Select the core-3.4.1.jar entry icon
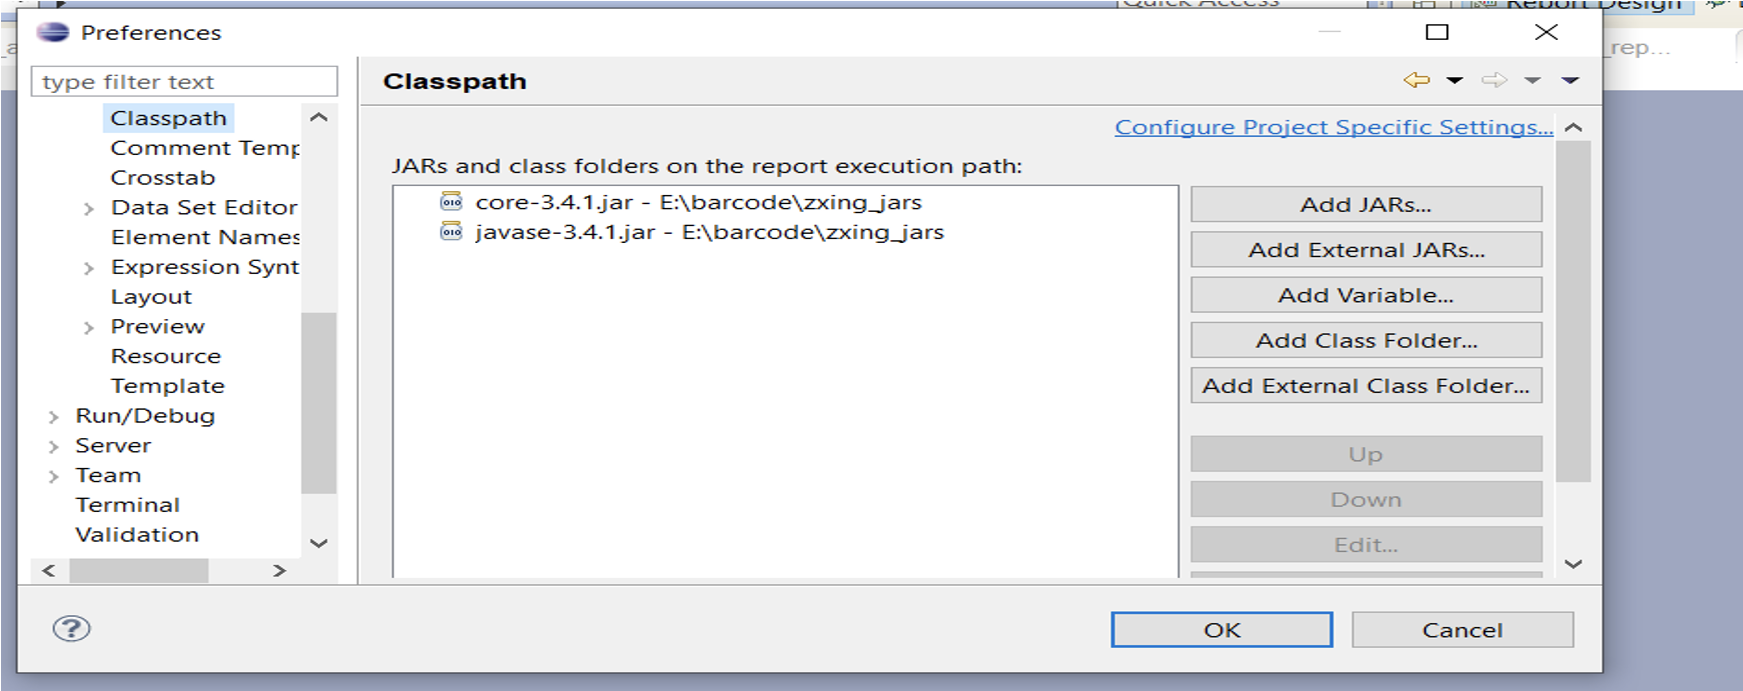 [452, 202]
